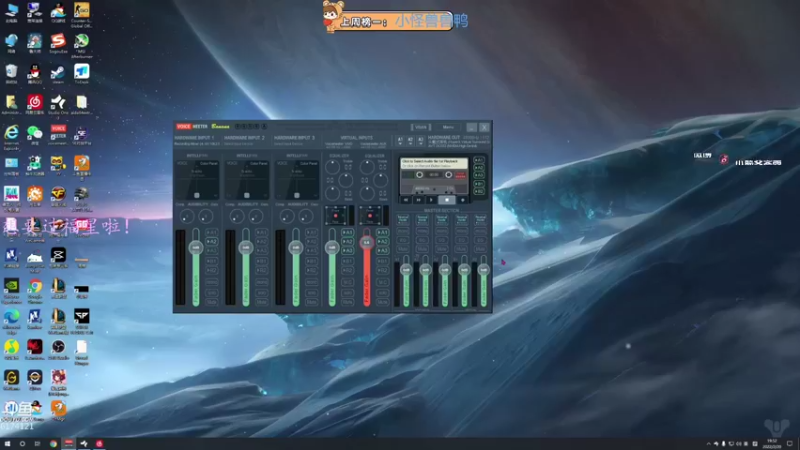Open the Voicemeeter Menu
Image resolution: width=800 pixels, height=450 pixels.
(x=448, y=127)
